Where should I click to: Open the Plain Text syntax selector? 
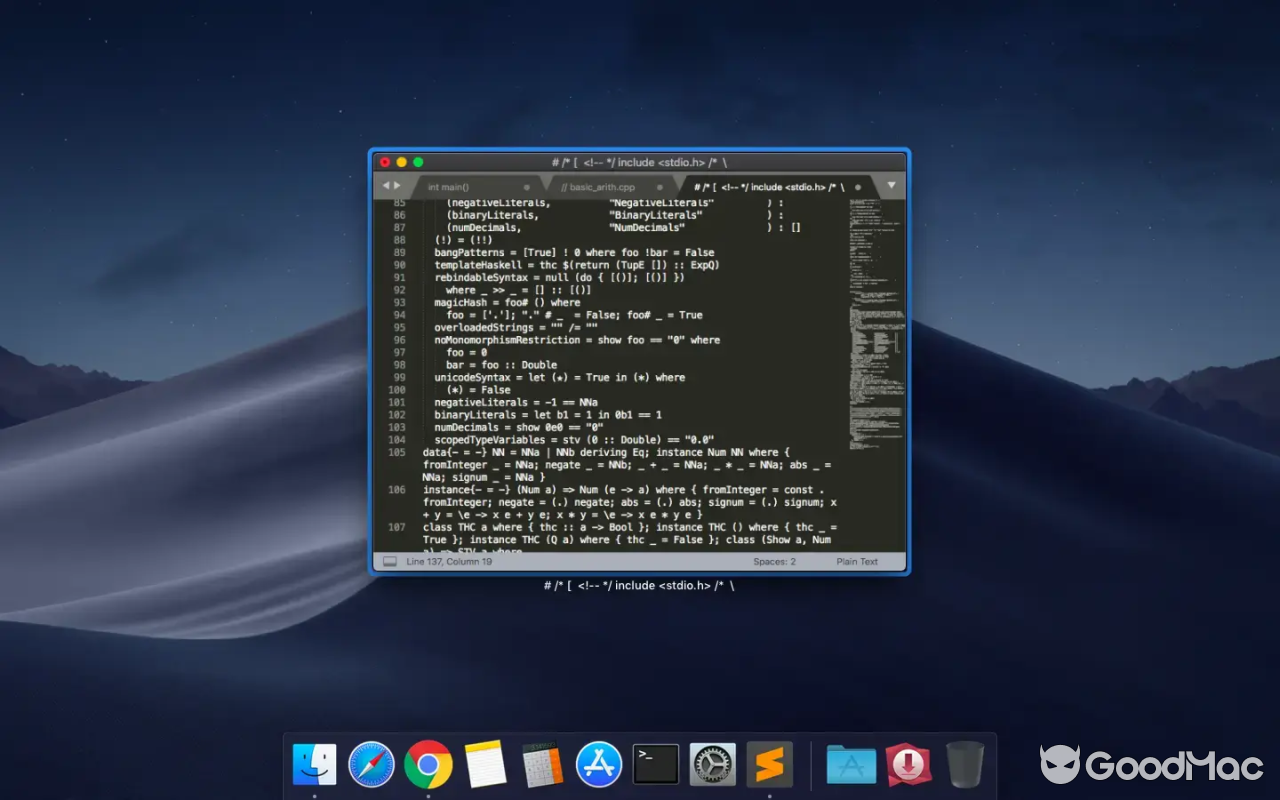857,561
